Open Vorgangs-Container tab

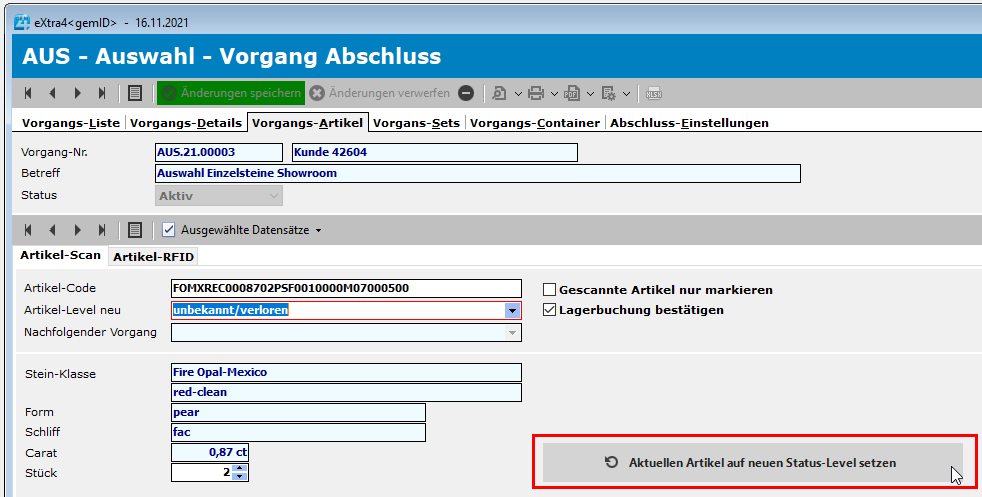pos(535,123)
